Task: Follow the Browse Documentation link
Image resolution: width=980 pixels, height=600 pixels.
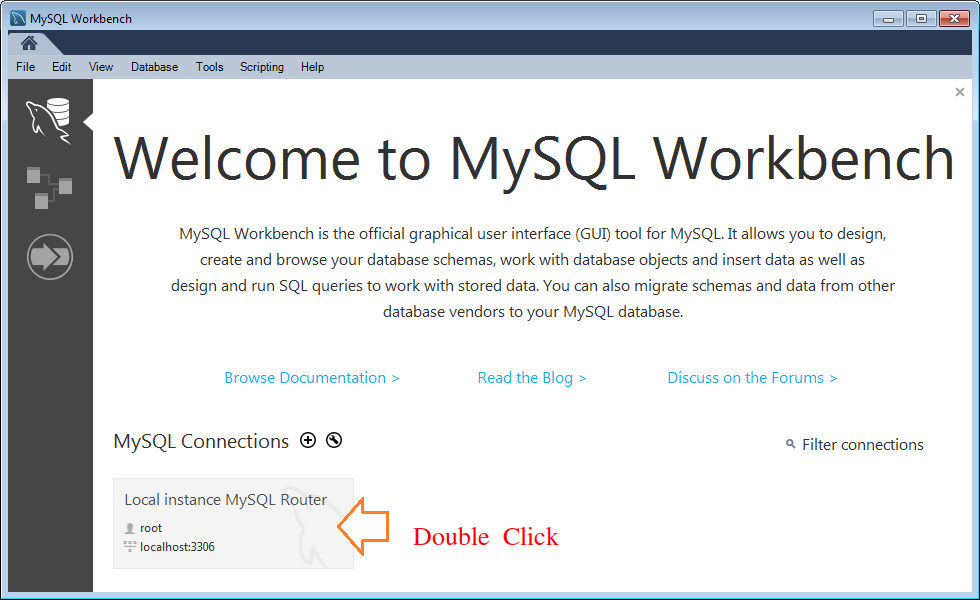Action: [312, 378]
